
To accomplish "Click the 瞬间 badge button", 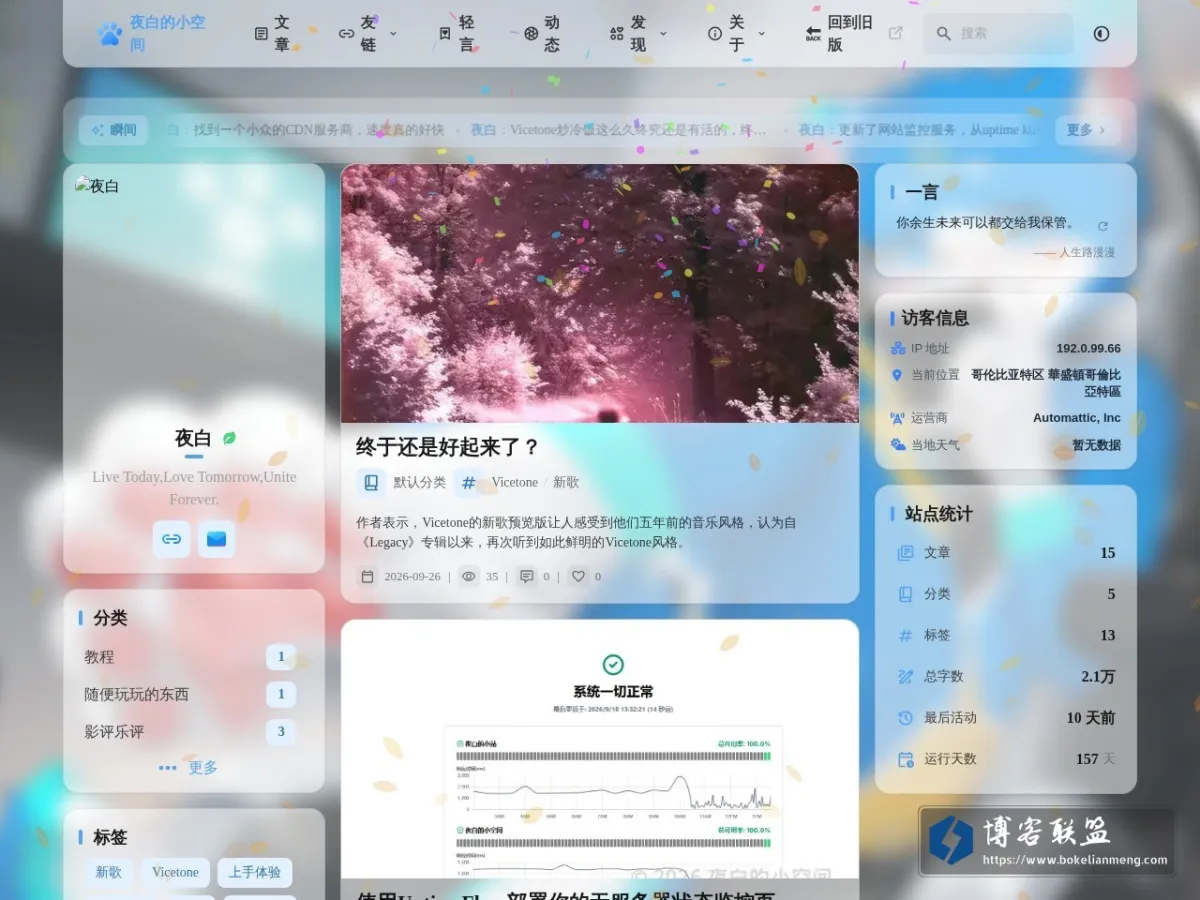I will [113, 130].
